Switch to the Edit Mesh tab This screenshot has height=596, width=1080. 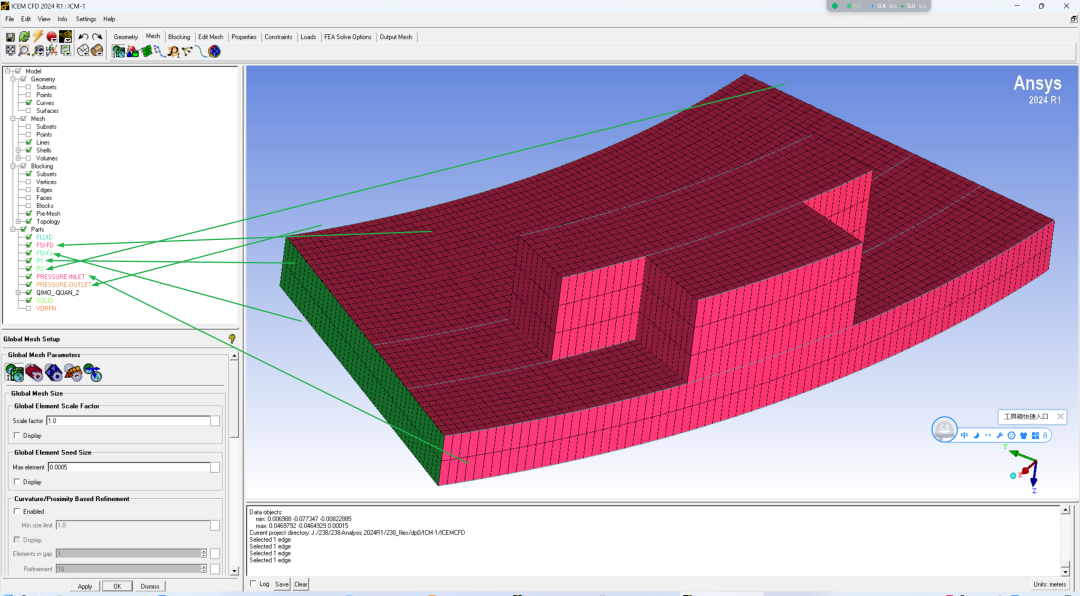211,37
